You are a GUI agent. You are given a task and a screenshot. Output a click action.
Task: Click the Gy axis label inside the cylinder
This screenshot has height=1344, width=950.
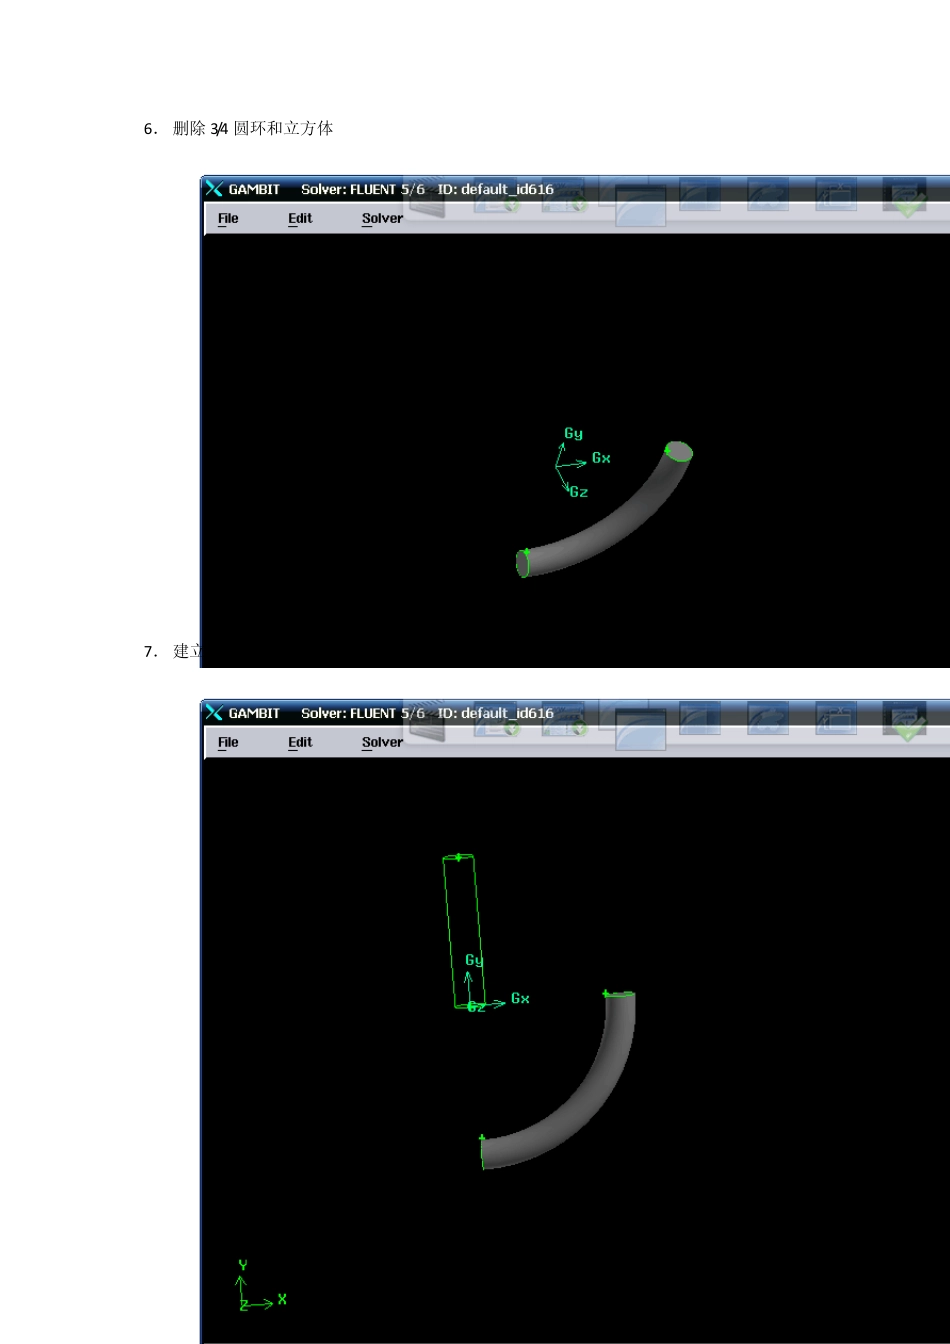coord(474,960)
